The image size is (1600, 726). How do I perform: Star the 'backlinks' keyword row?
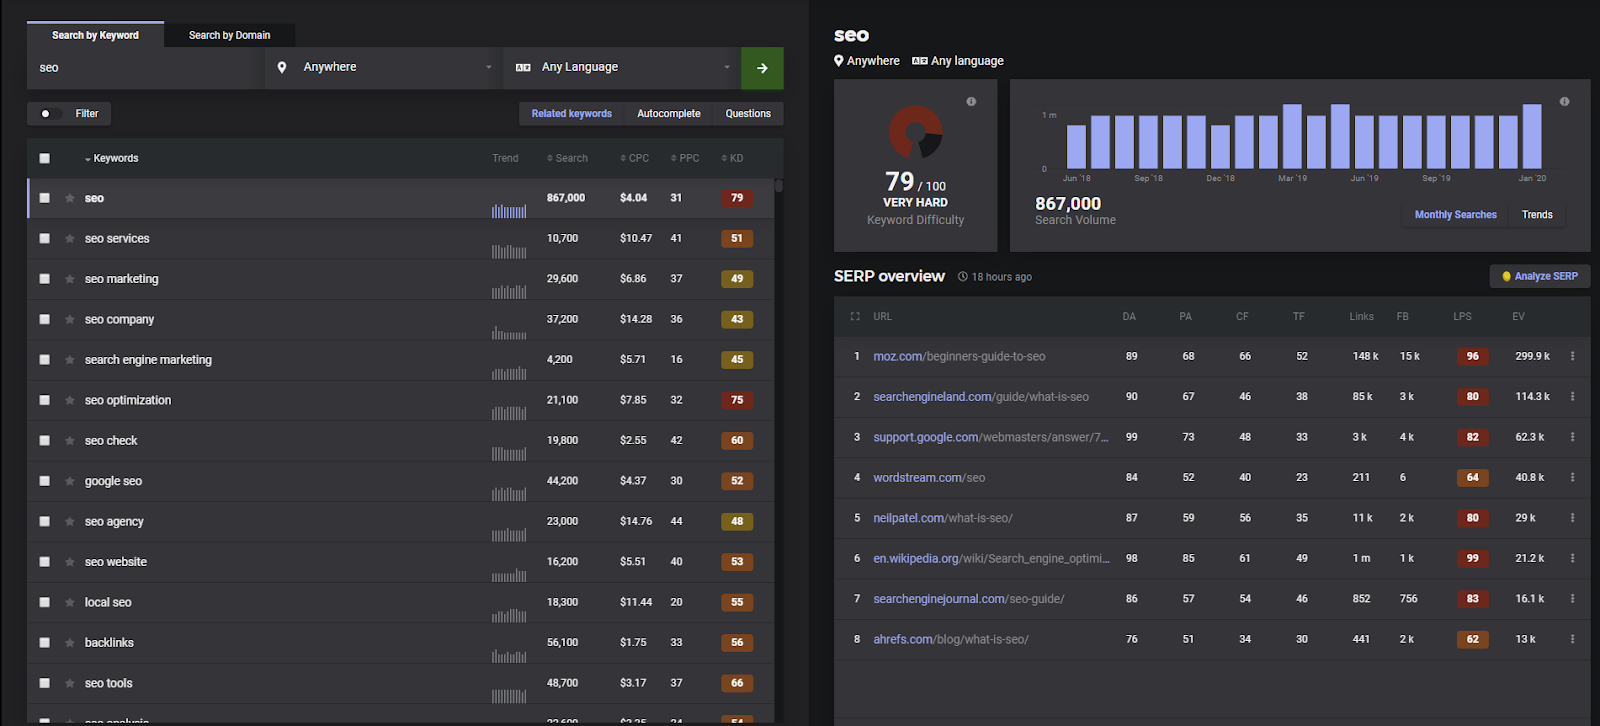coord(70,643)
